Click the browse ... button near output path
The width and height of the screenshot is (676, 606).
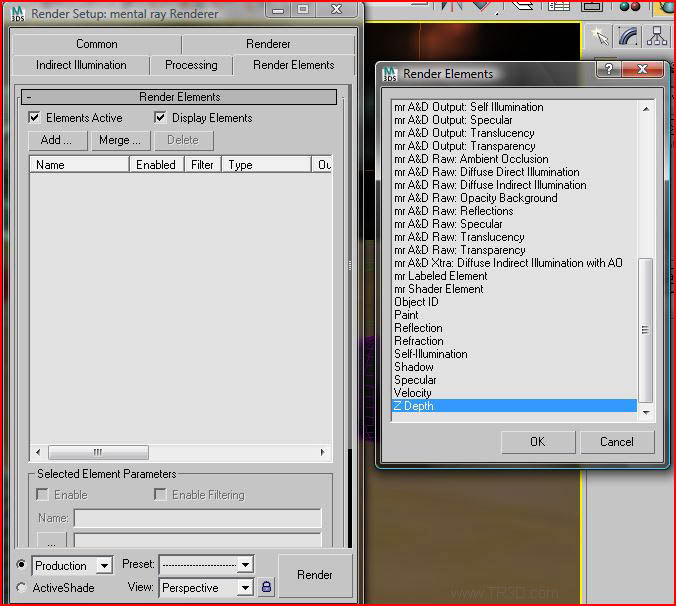click(52, 541)
